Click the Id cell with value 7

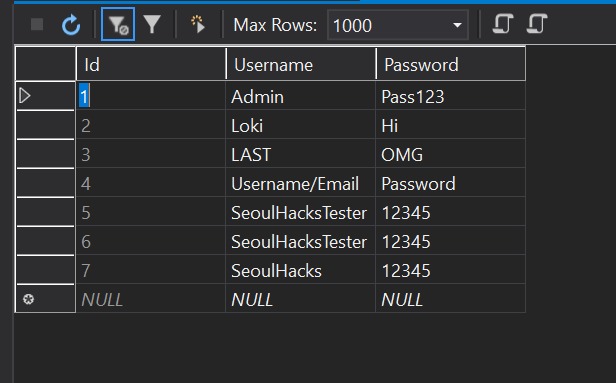pos(151,270)
